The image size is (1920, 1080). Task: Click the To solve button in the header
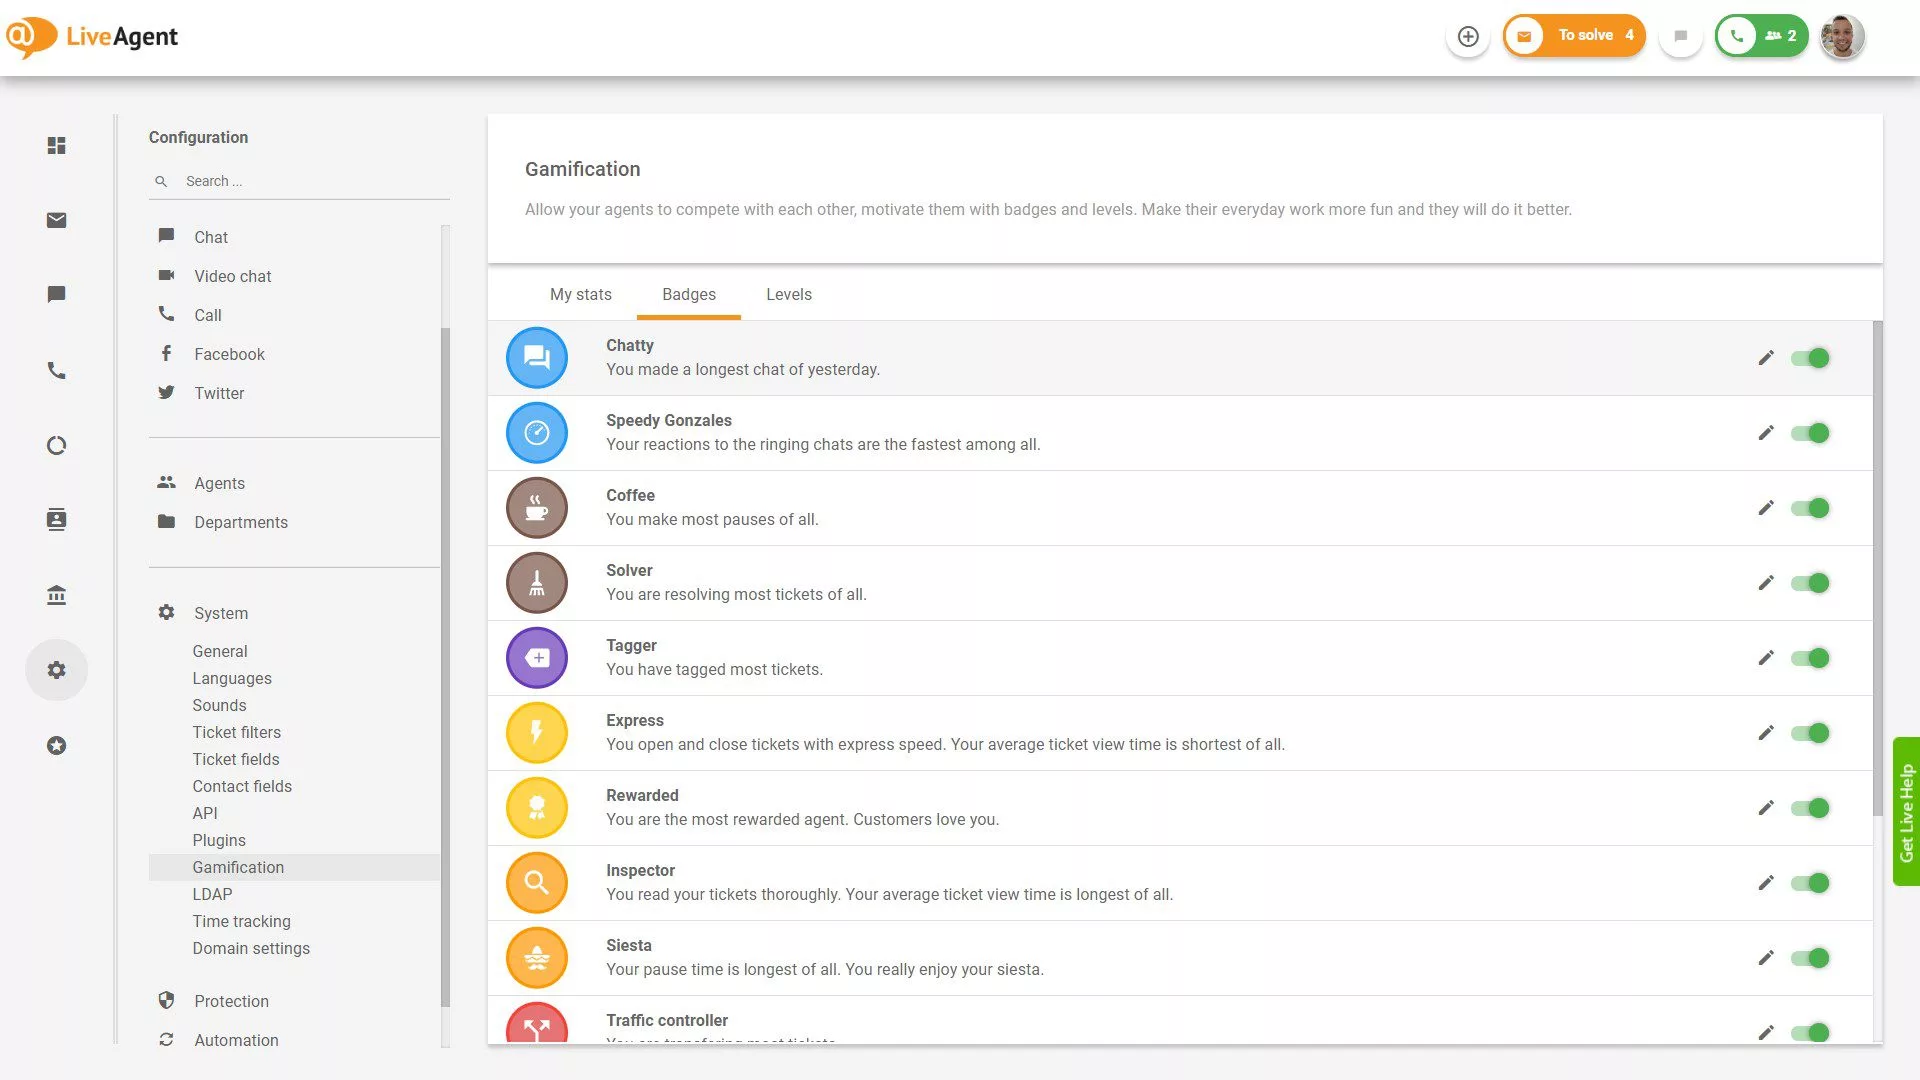click(x=1586, y=35)
